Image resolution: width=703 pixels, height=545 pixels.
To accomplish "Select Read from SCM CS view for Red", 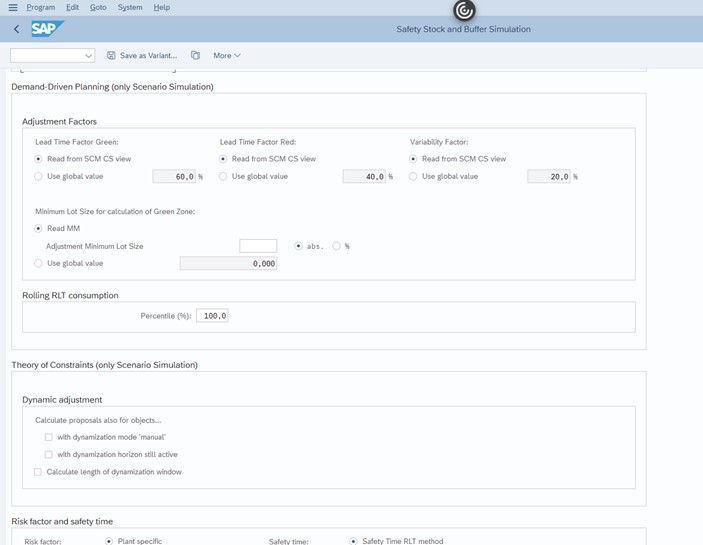I will coord(223,159).
